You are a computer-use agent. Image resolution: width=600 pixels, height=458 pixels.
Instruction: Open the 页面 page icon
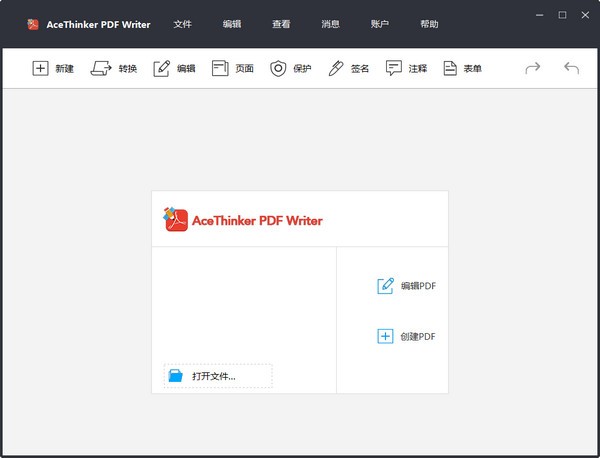pyautogui.click(x=220, y=68)
